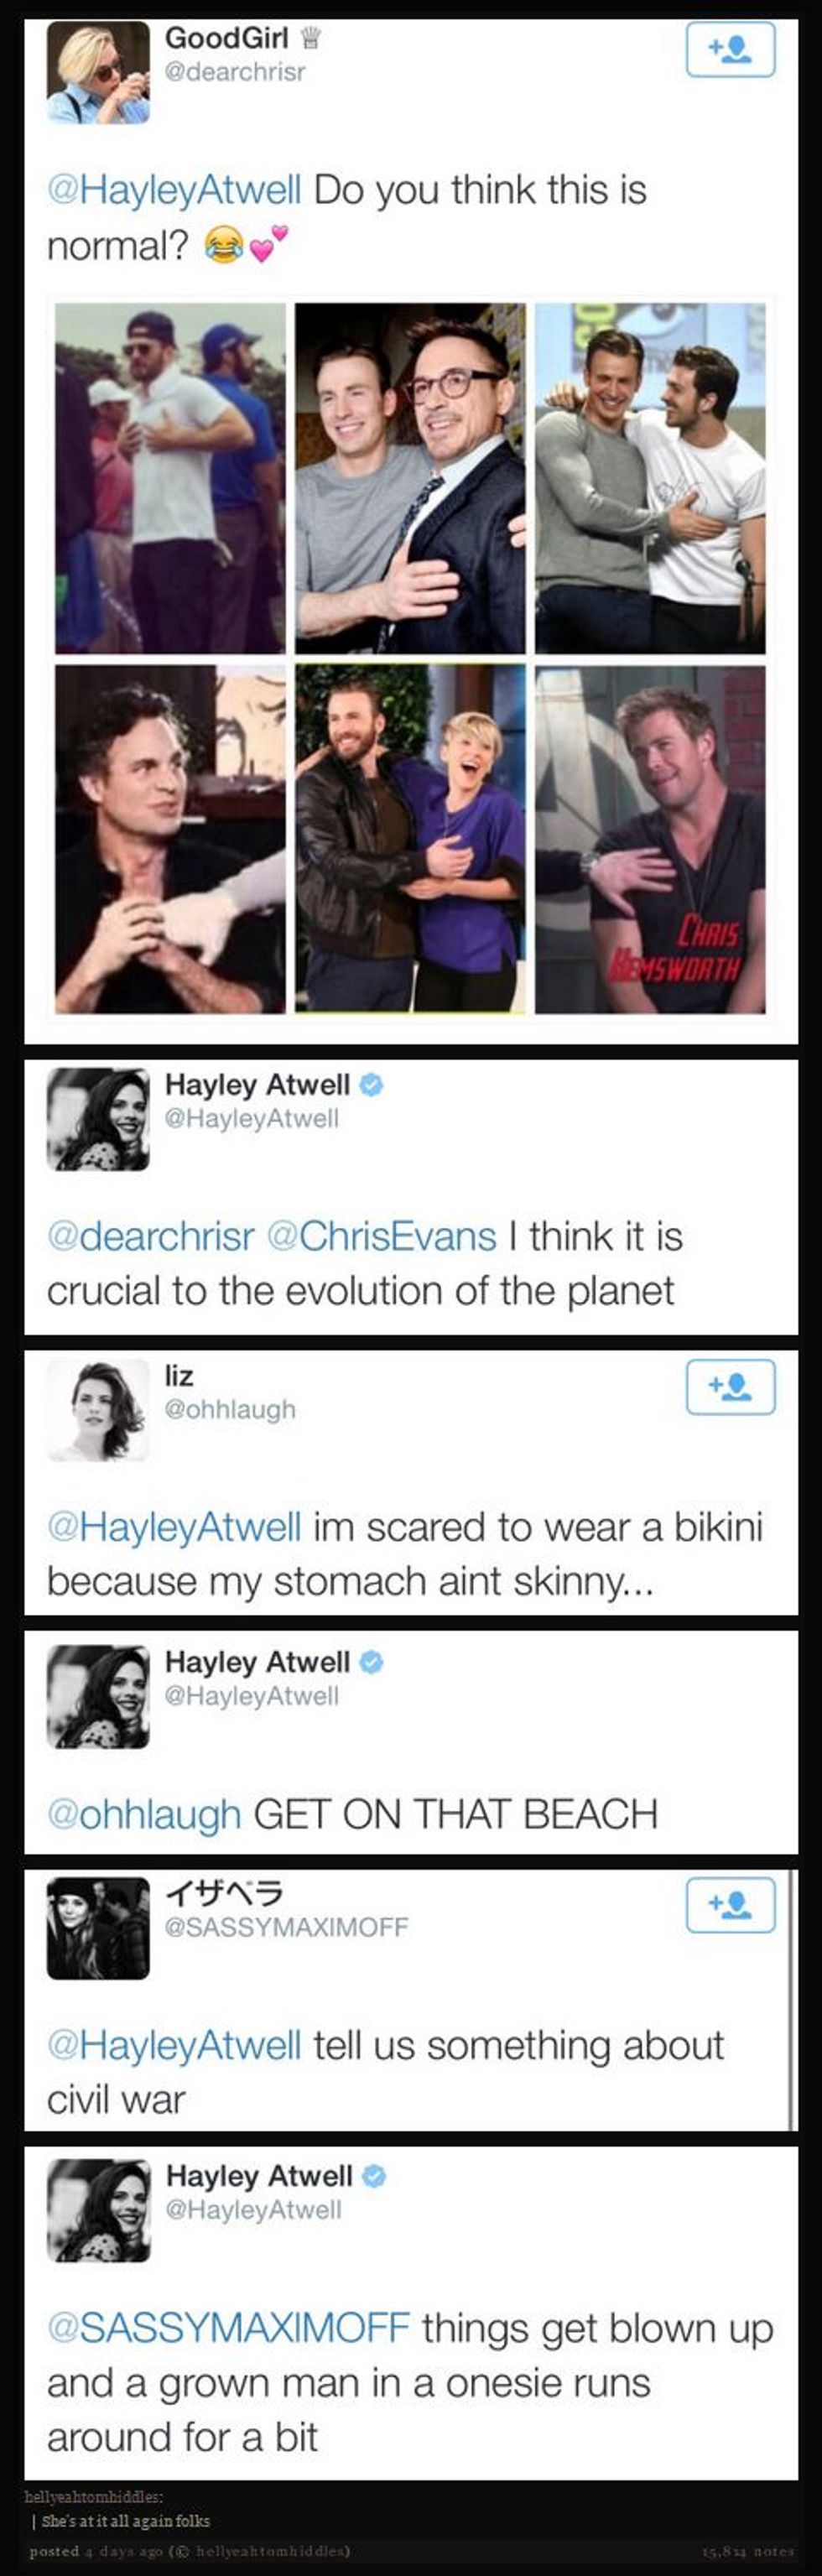Screen dimensions: 822x2576
Task: Open the photo with man in glasses and suit
Action: [410, 478]
